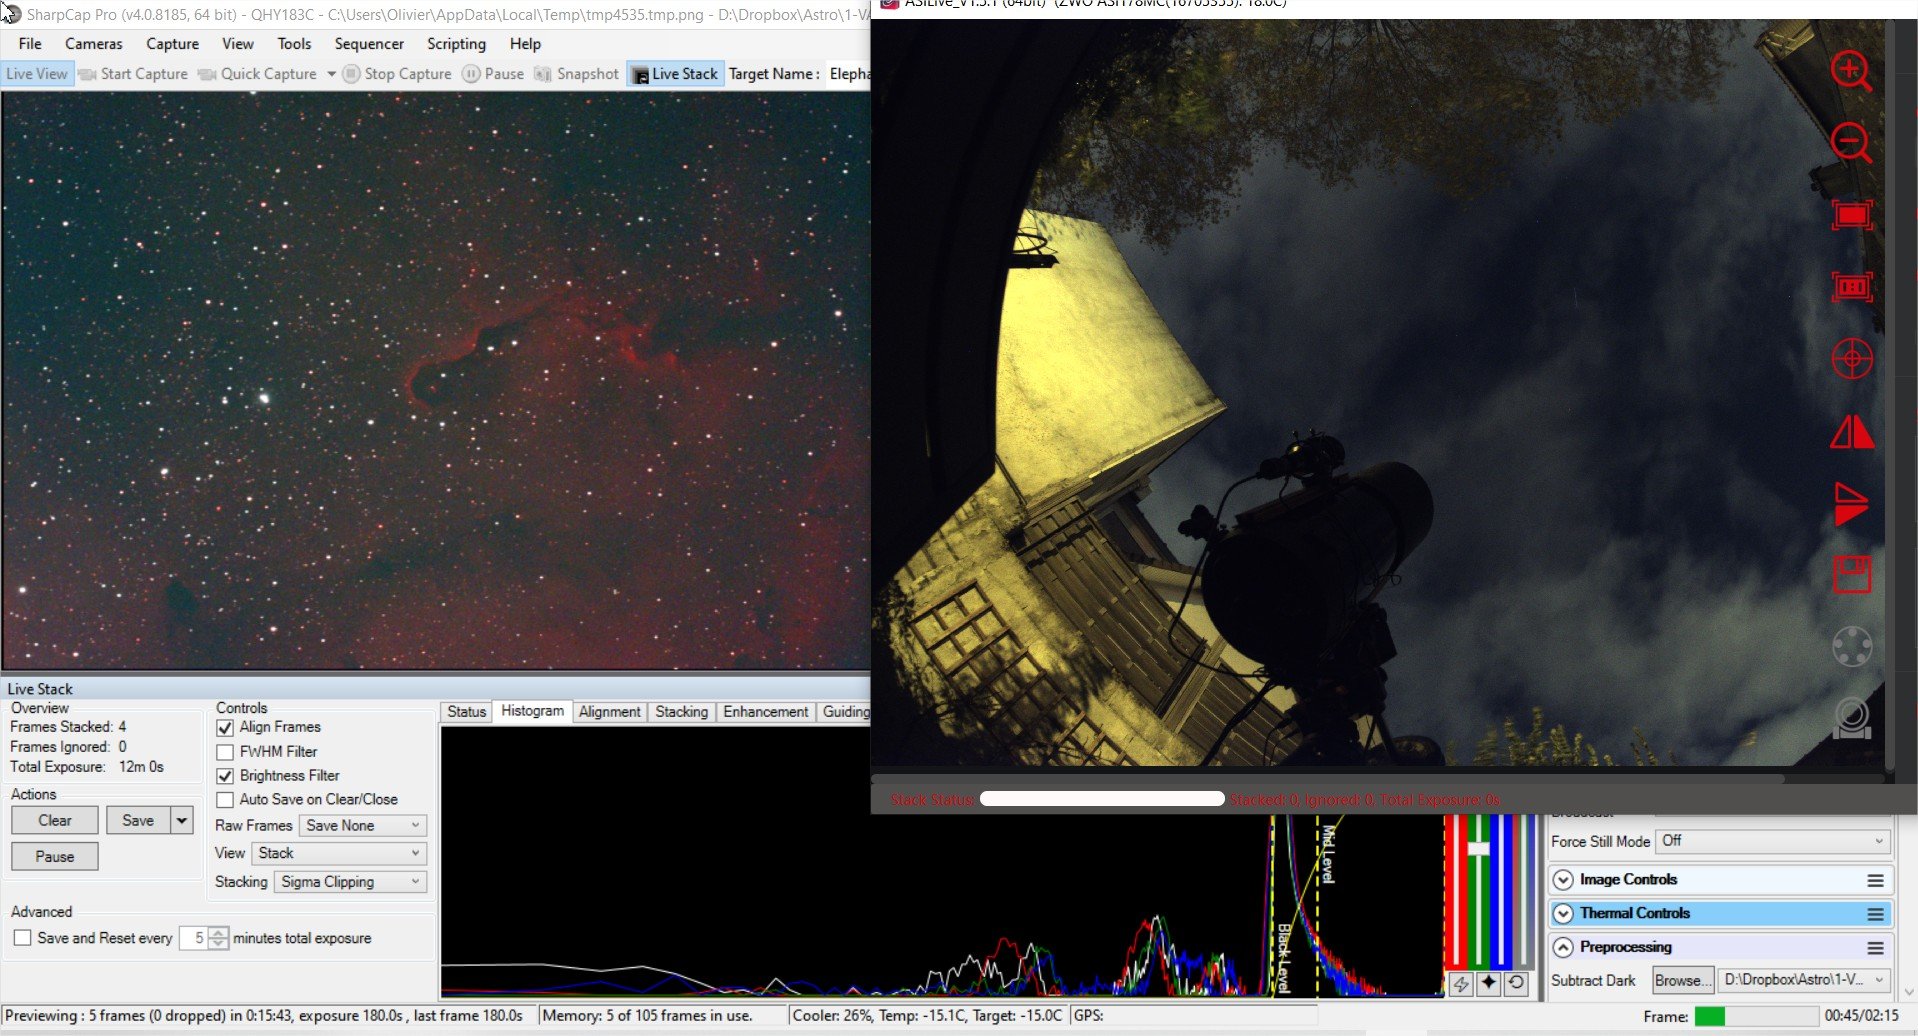The image size is (1918, 1036).
Task: Click the red zoom-in magnifier icon
Action: pyautogui.click(x=1851, y=71)
